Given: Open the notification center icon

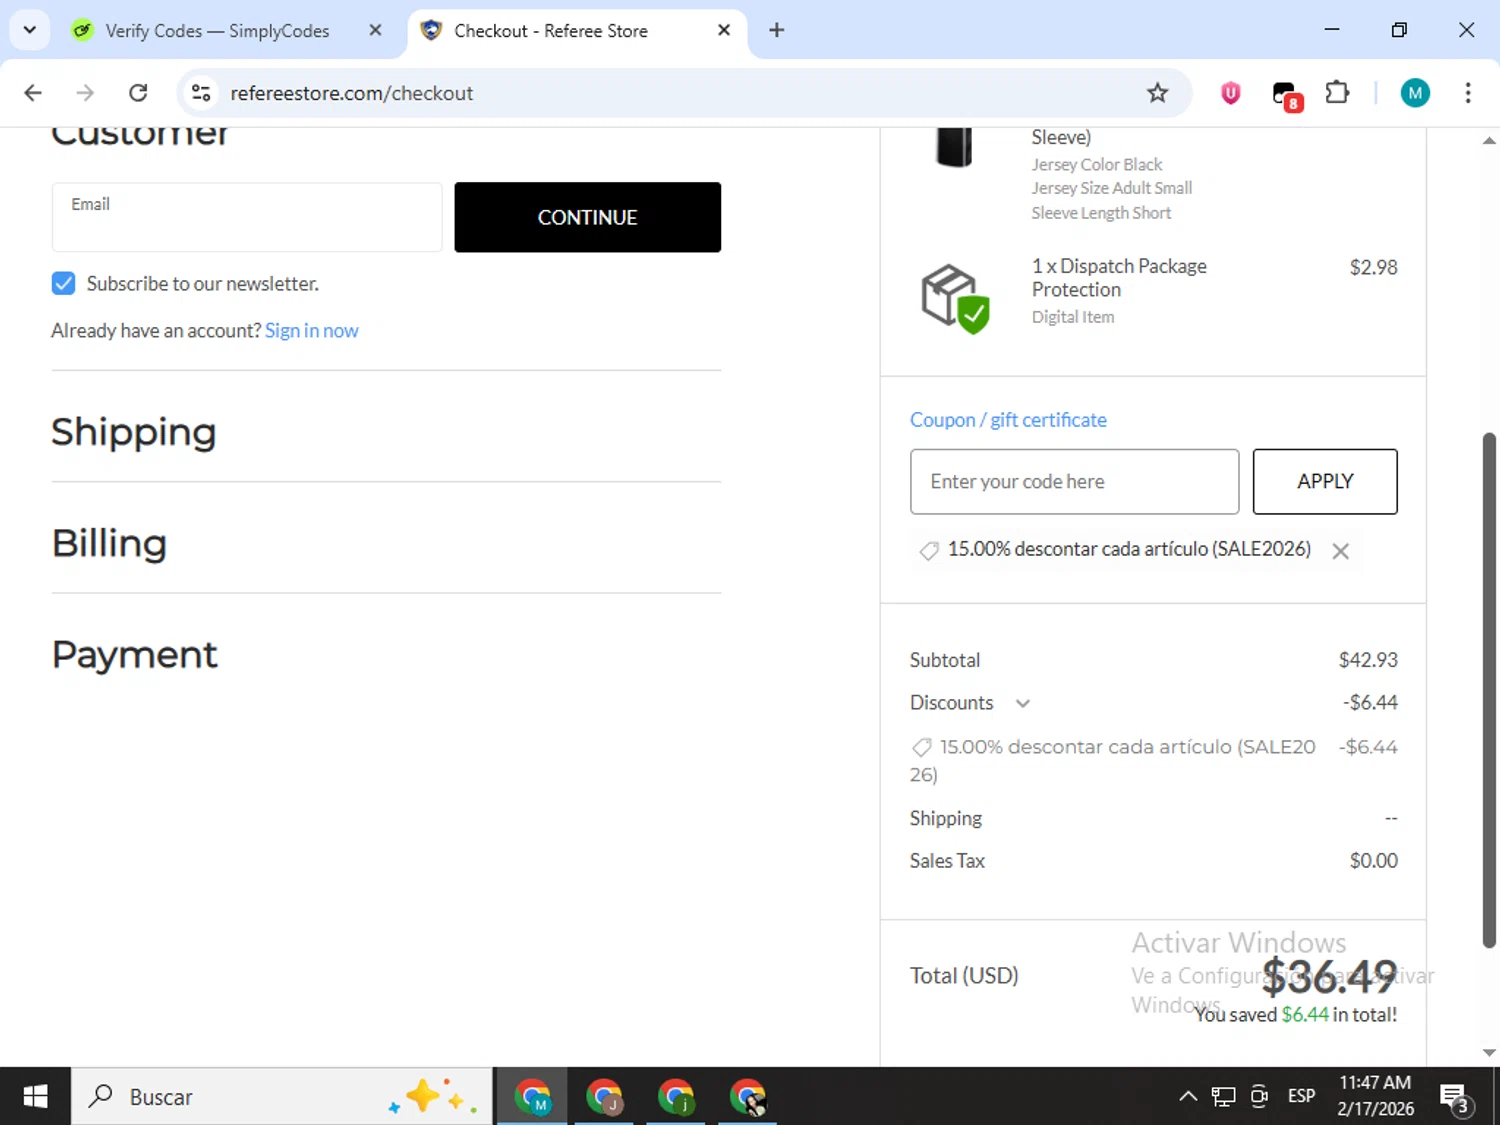Looking at the screenshot, I should point(1455,1098).
